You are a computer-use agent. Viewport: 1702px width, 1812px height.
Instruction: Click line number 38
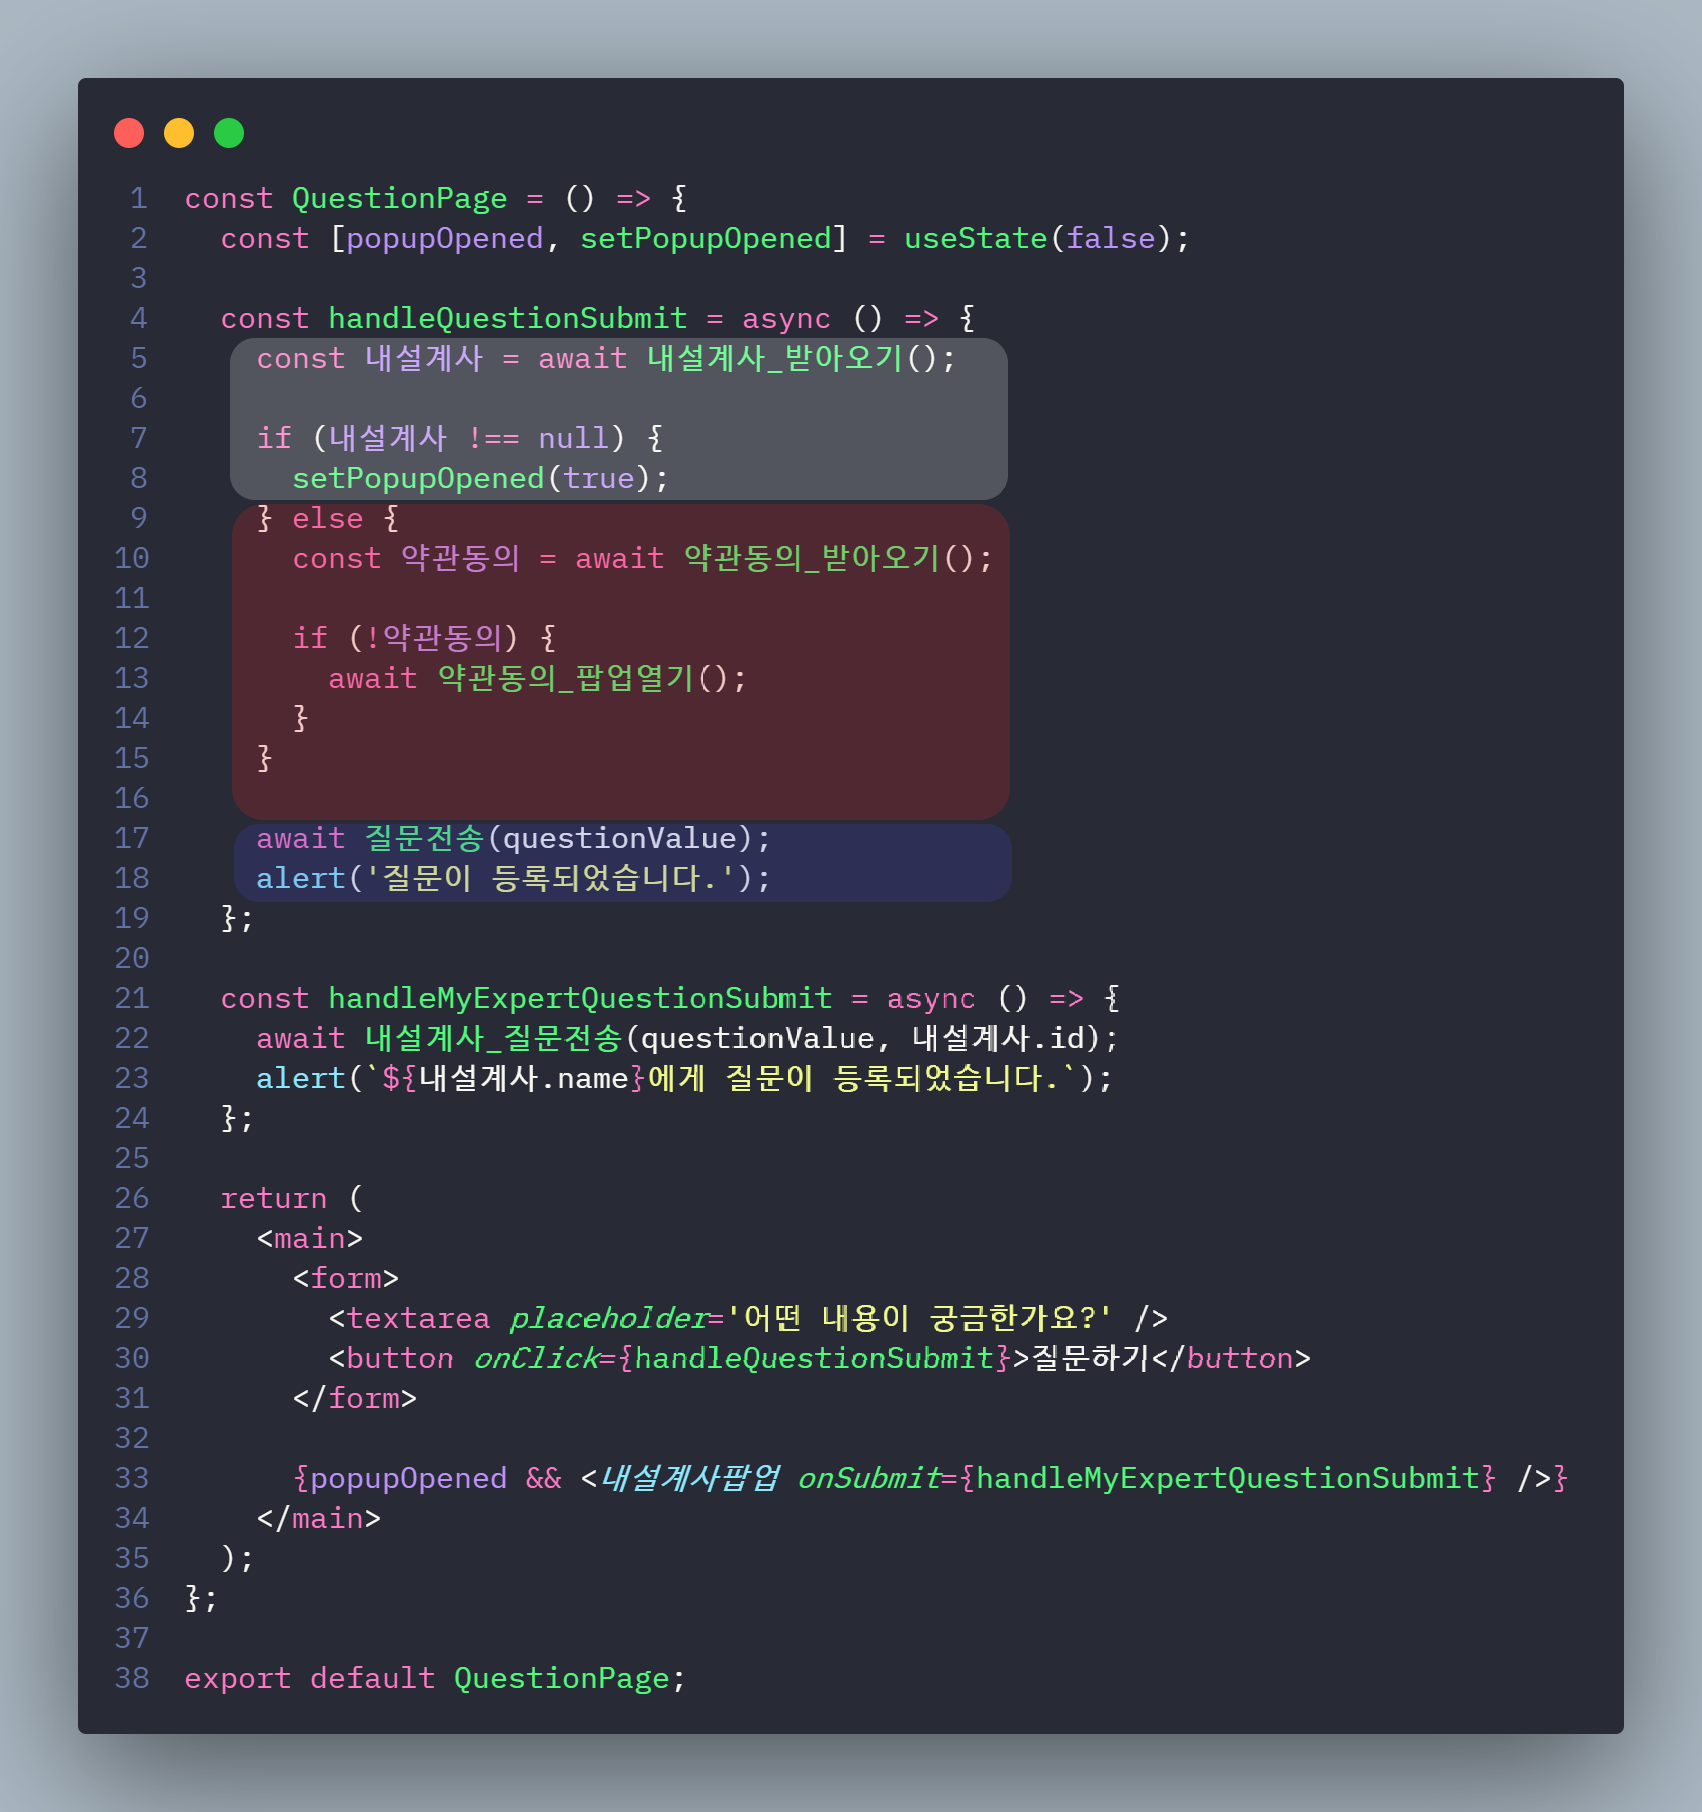click(x=132, y=1679)
